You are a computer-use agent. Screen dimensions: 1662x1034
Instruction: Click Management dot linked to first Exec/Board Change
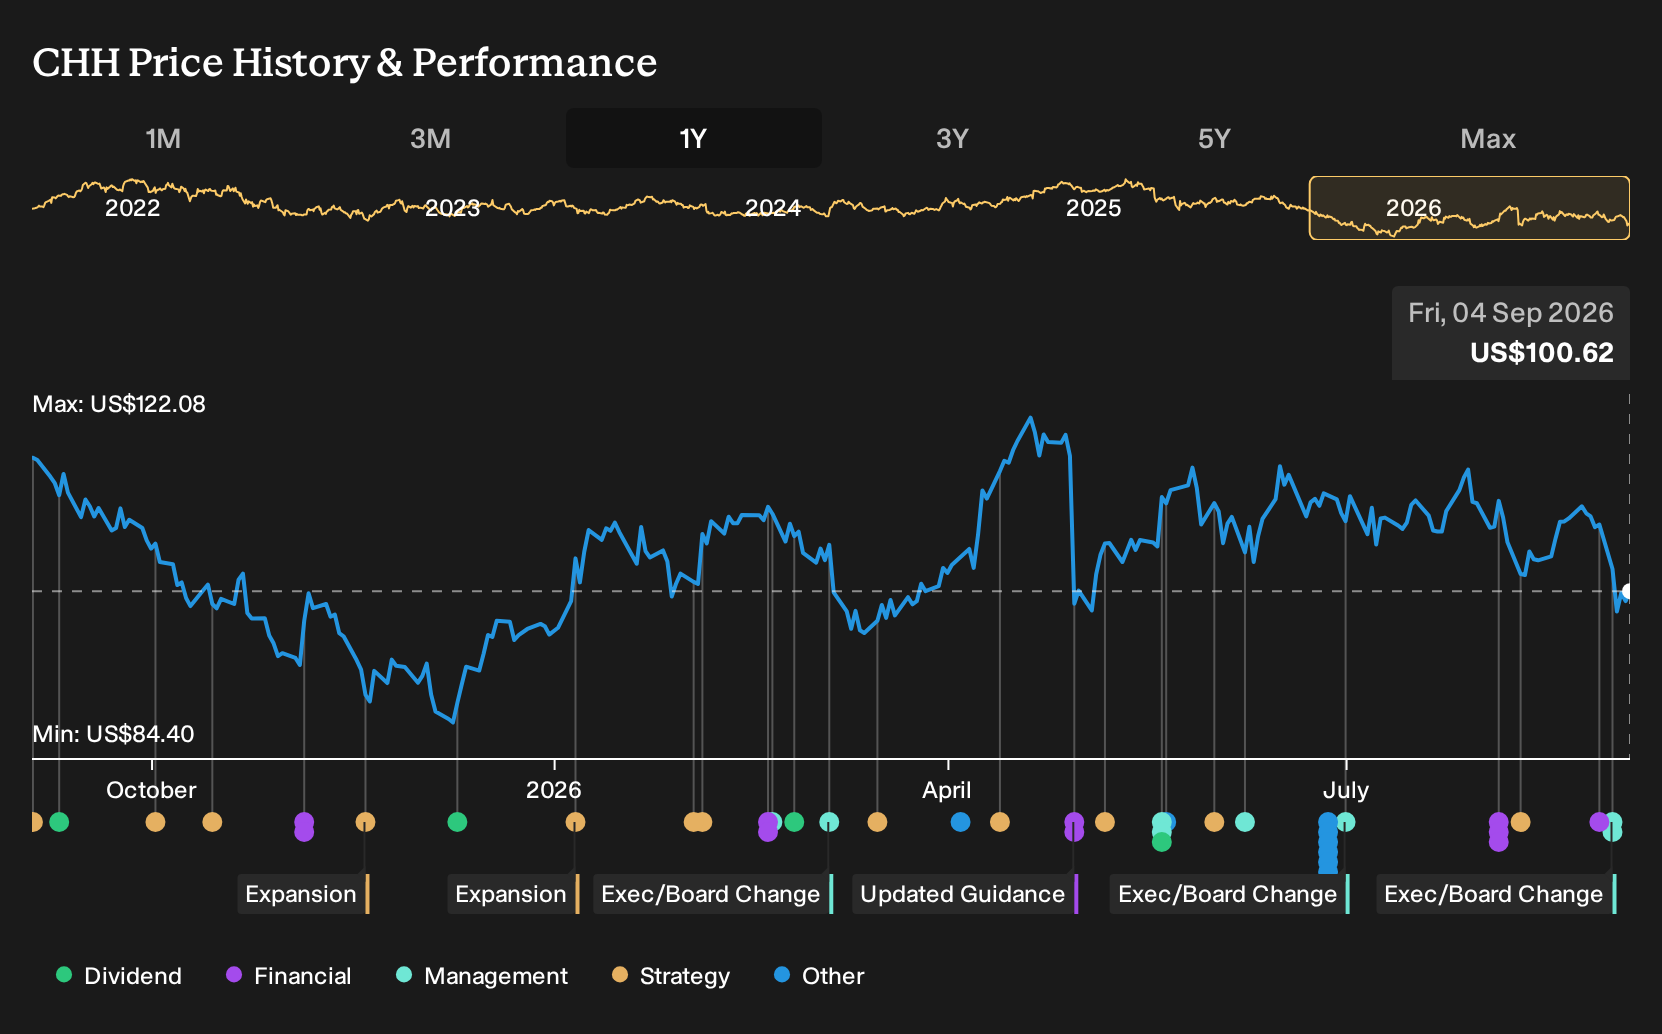click(829, 822)
